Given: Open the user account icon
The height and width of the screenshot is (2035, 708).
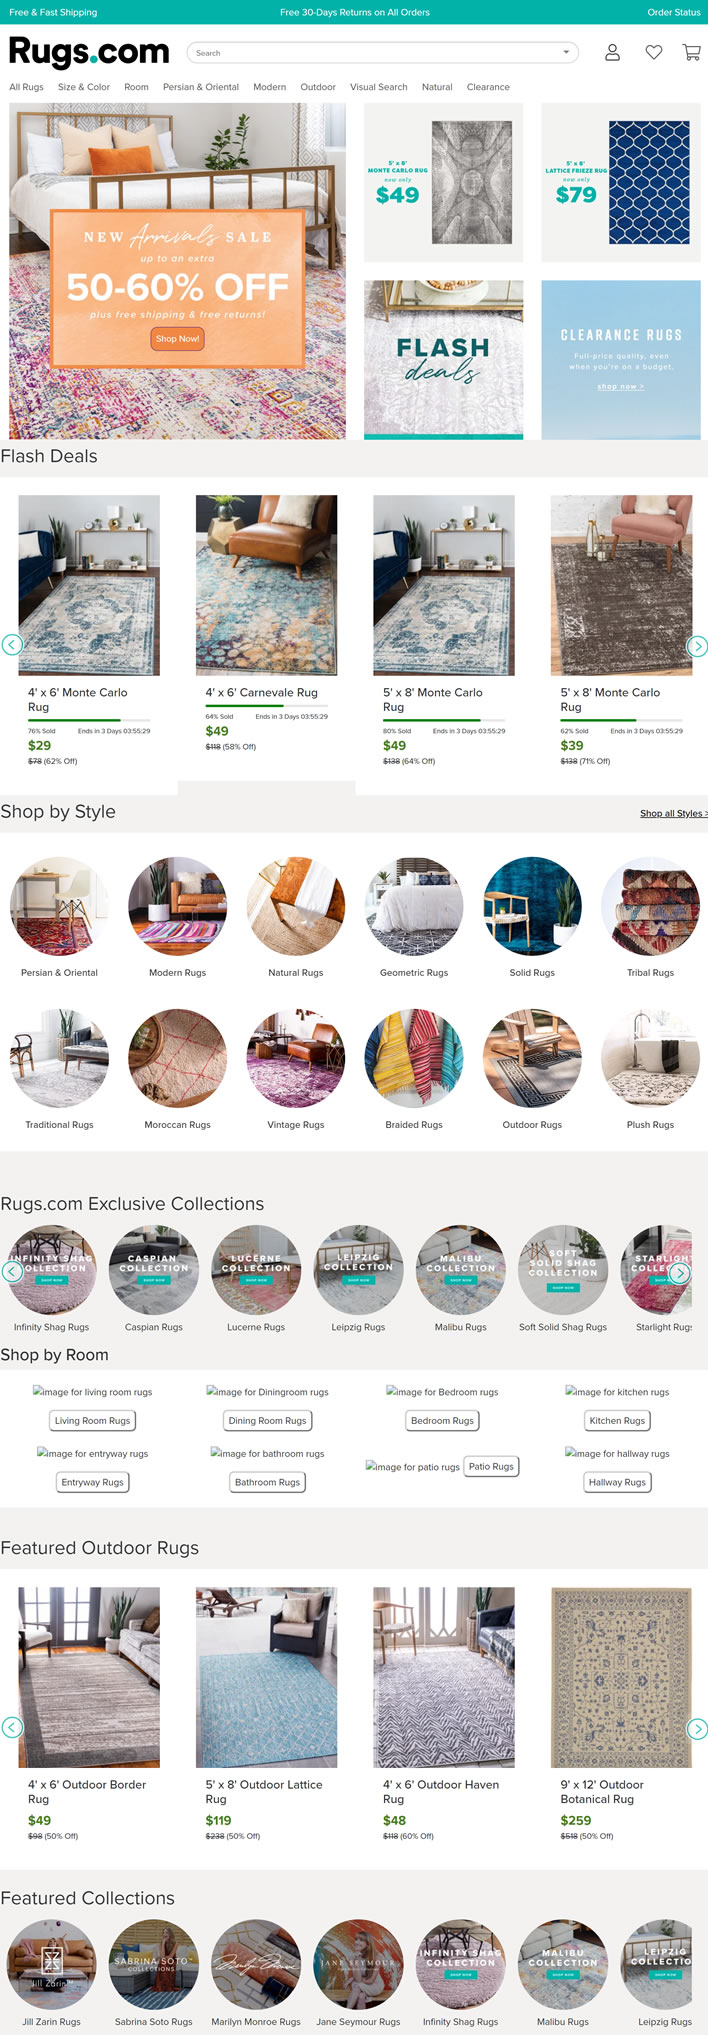Looking at the screenshot, I should point(612,53).
